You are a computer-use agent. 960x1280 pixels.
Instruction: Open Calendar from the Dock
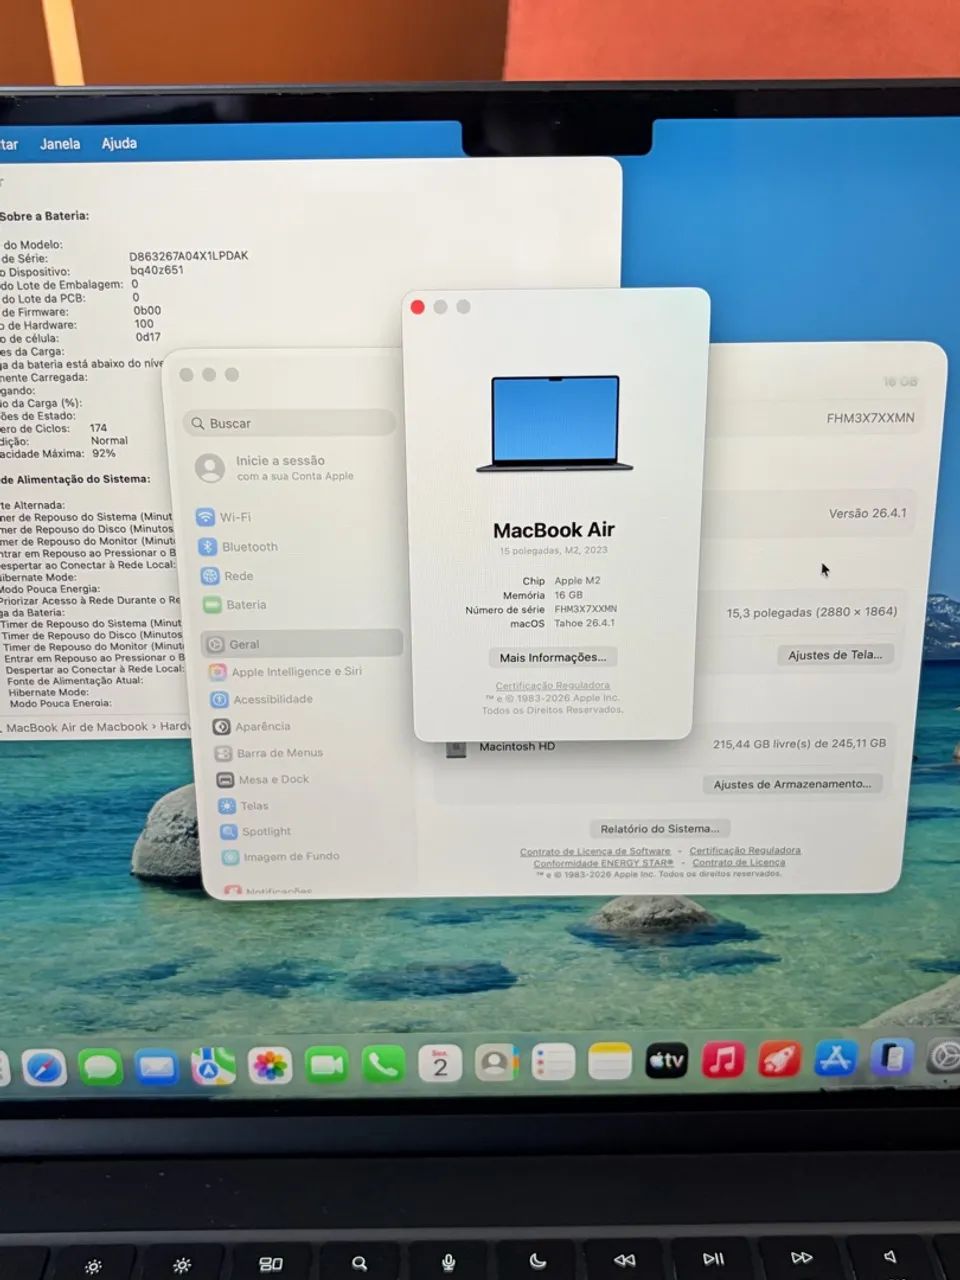coord(440,1063)
